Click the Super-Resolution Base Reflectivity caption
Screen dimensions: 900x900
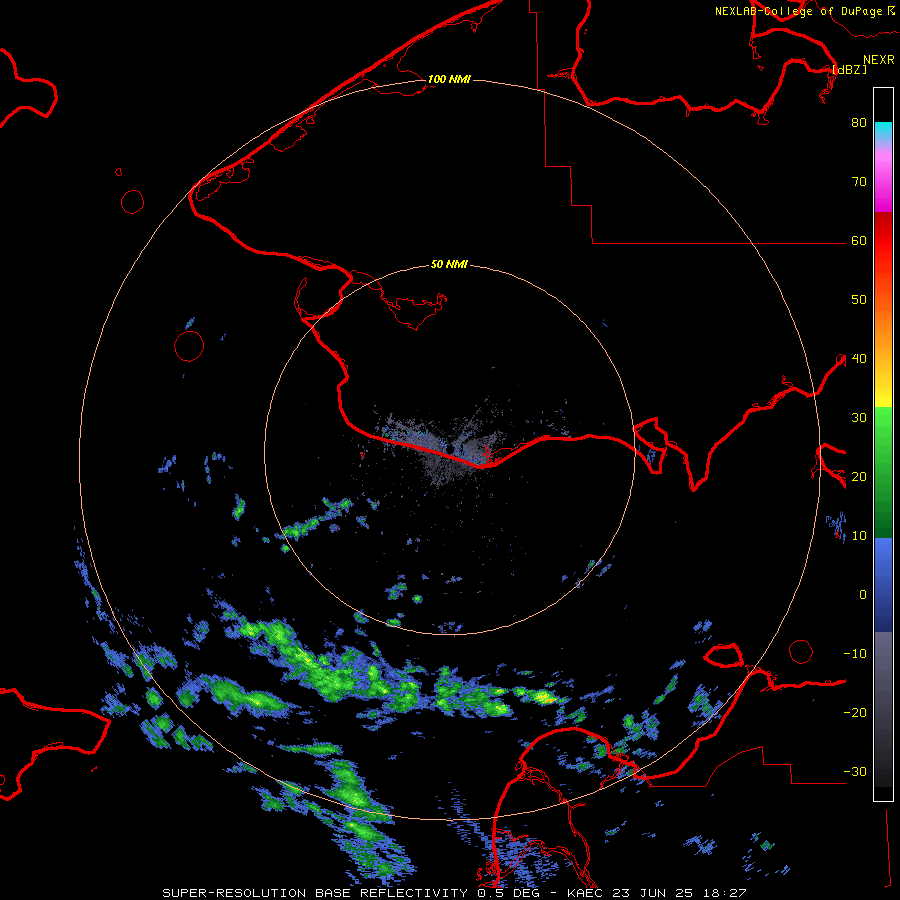(x=454, y=893)
